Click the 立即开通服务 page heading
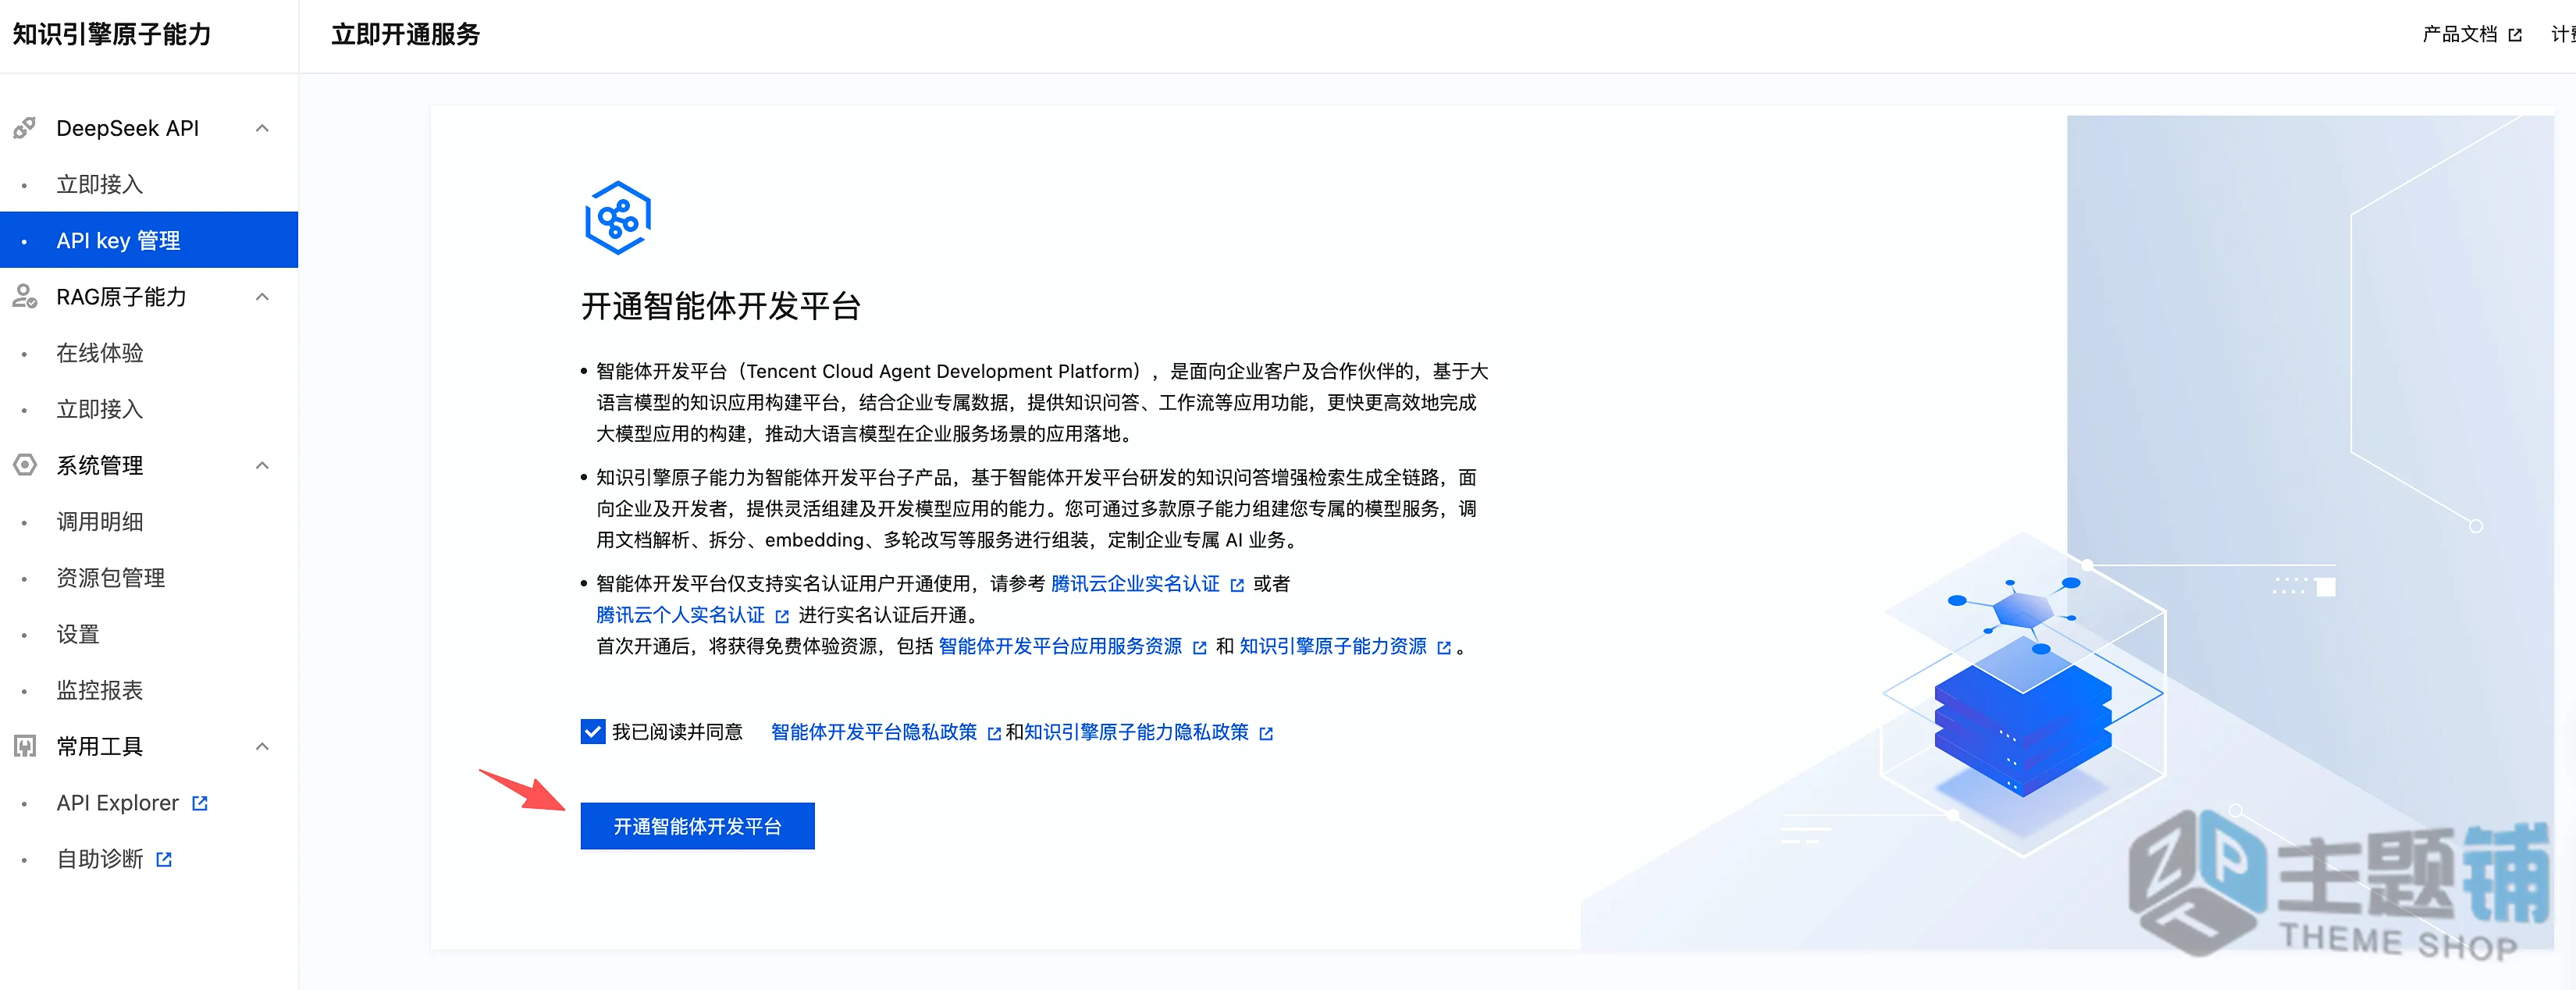The height and width of the screenshot is (990, 2576). [405, 35]
